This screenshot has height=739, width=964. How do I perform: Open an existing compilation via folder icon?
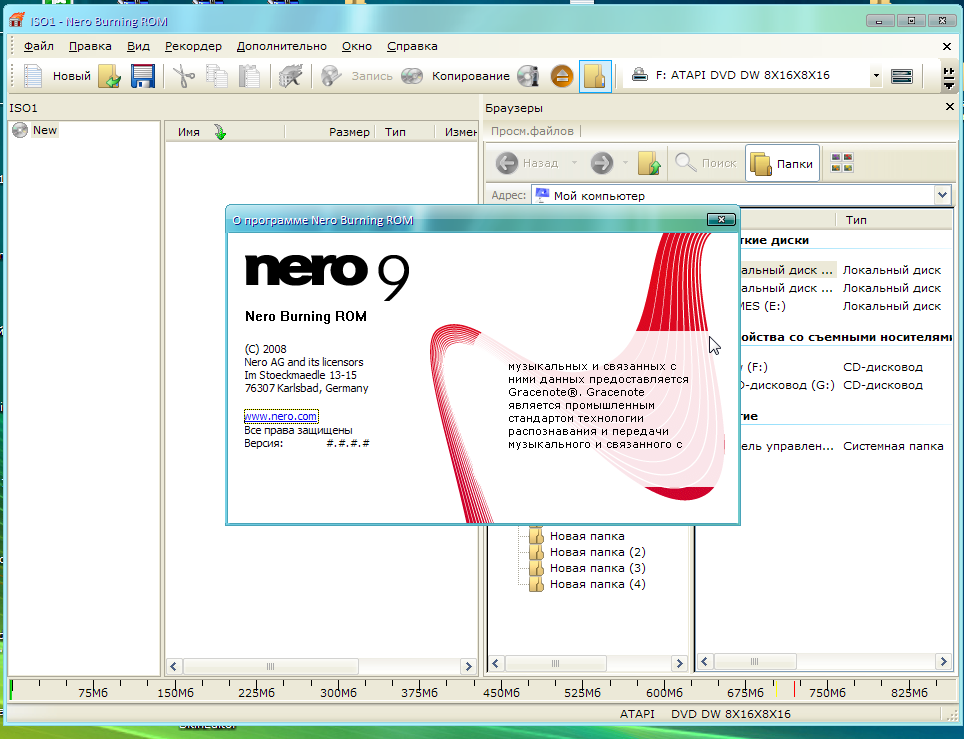coord(110,76)
